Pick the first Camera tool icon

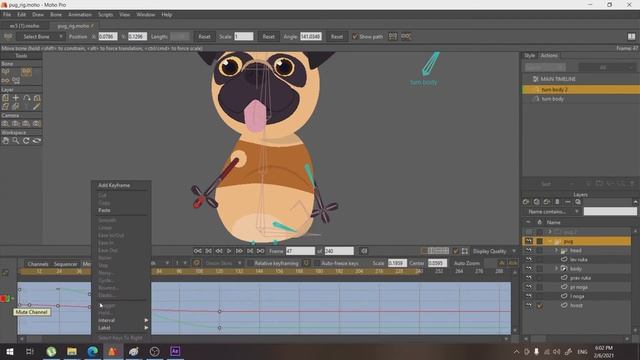(x=6, y=124)
